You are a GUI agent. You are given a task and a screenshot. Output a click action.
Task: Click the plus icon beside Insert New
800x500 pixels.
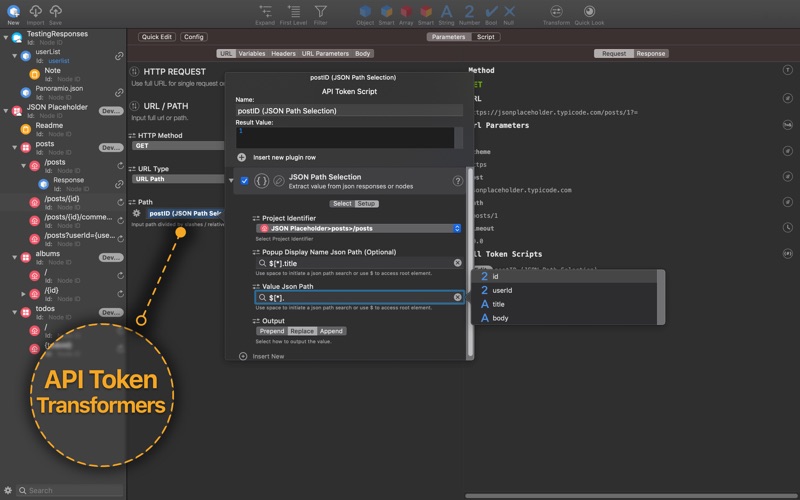click(x=243, y=356)
